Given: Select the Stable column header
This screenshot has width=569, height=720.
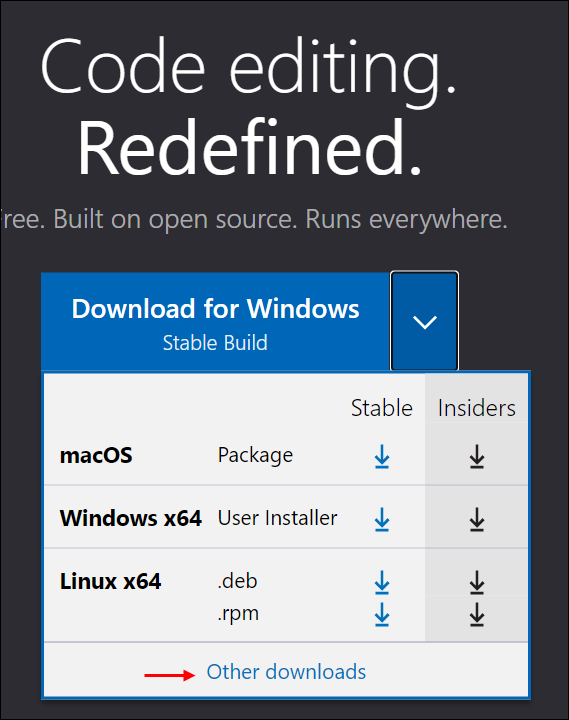Looking at the screenshot, I should 382,408.
